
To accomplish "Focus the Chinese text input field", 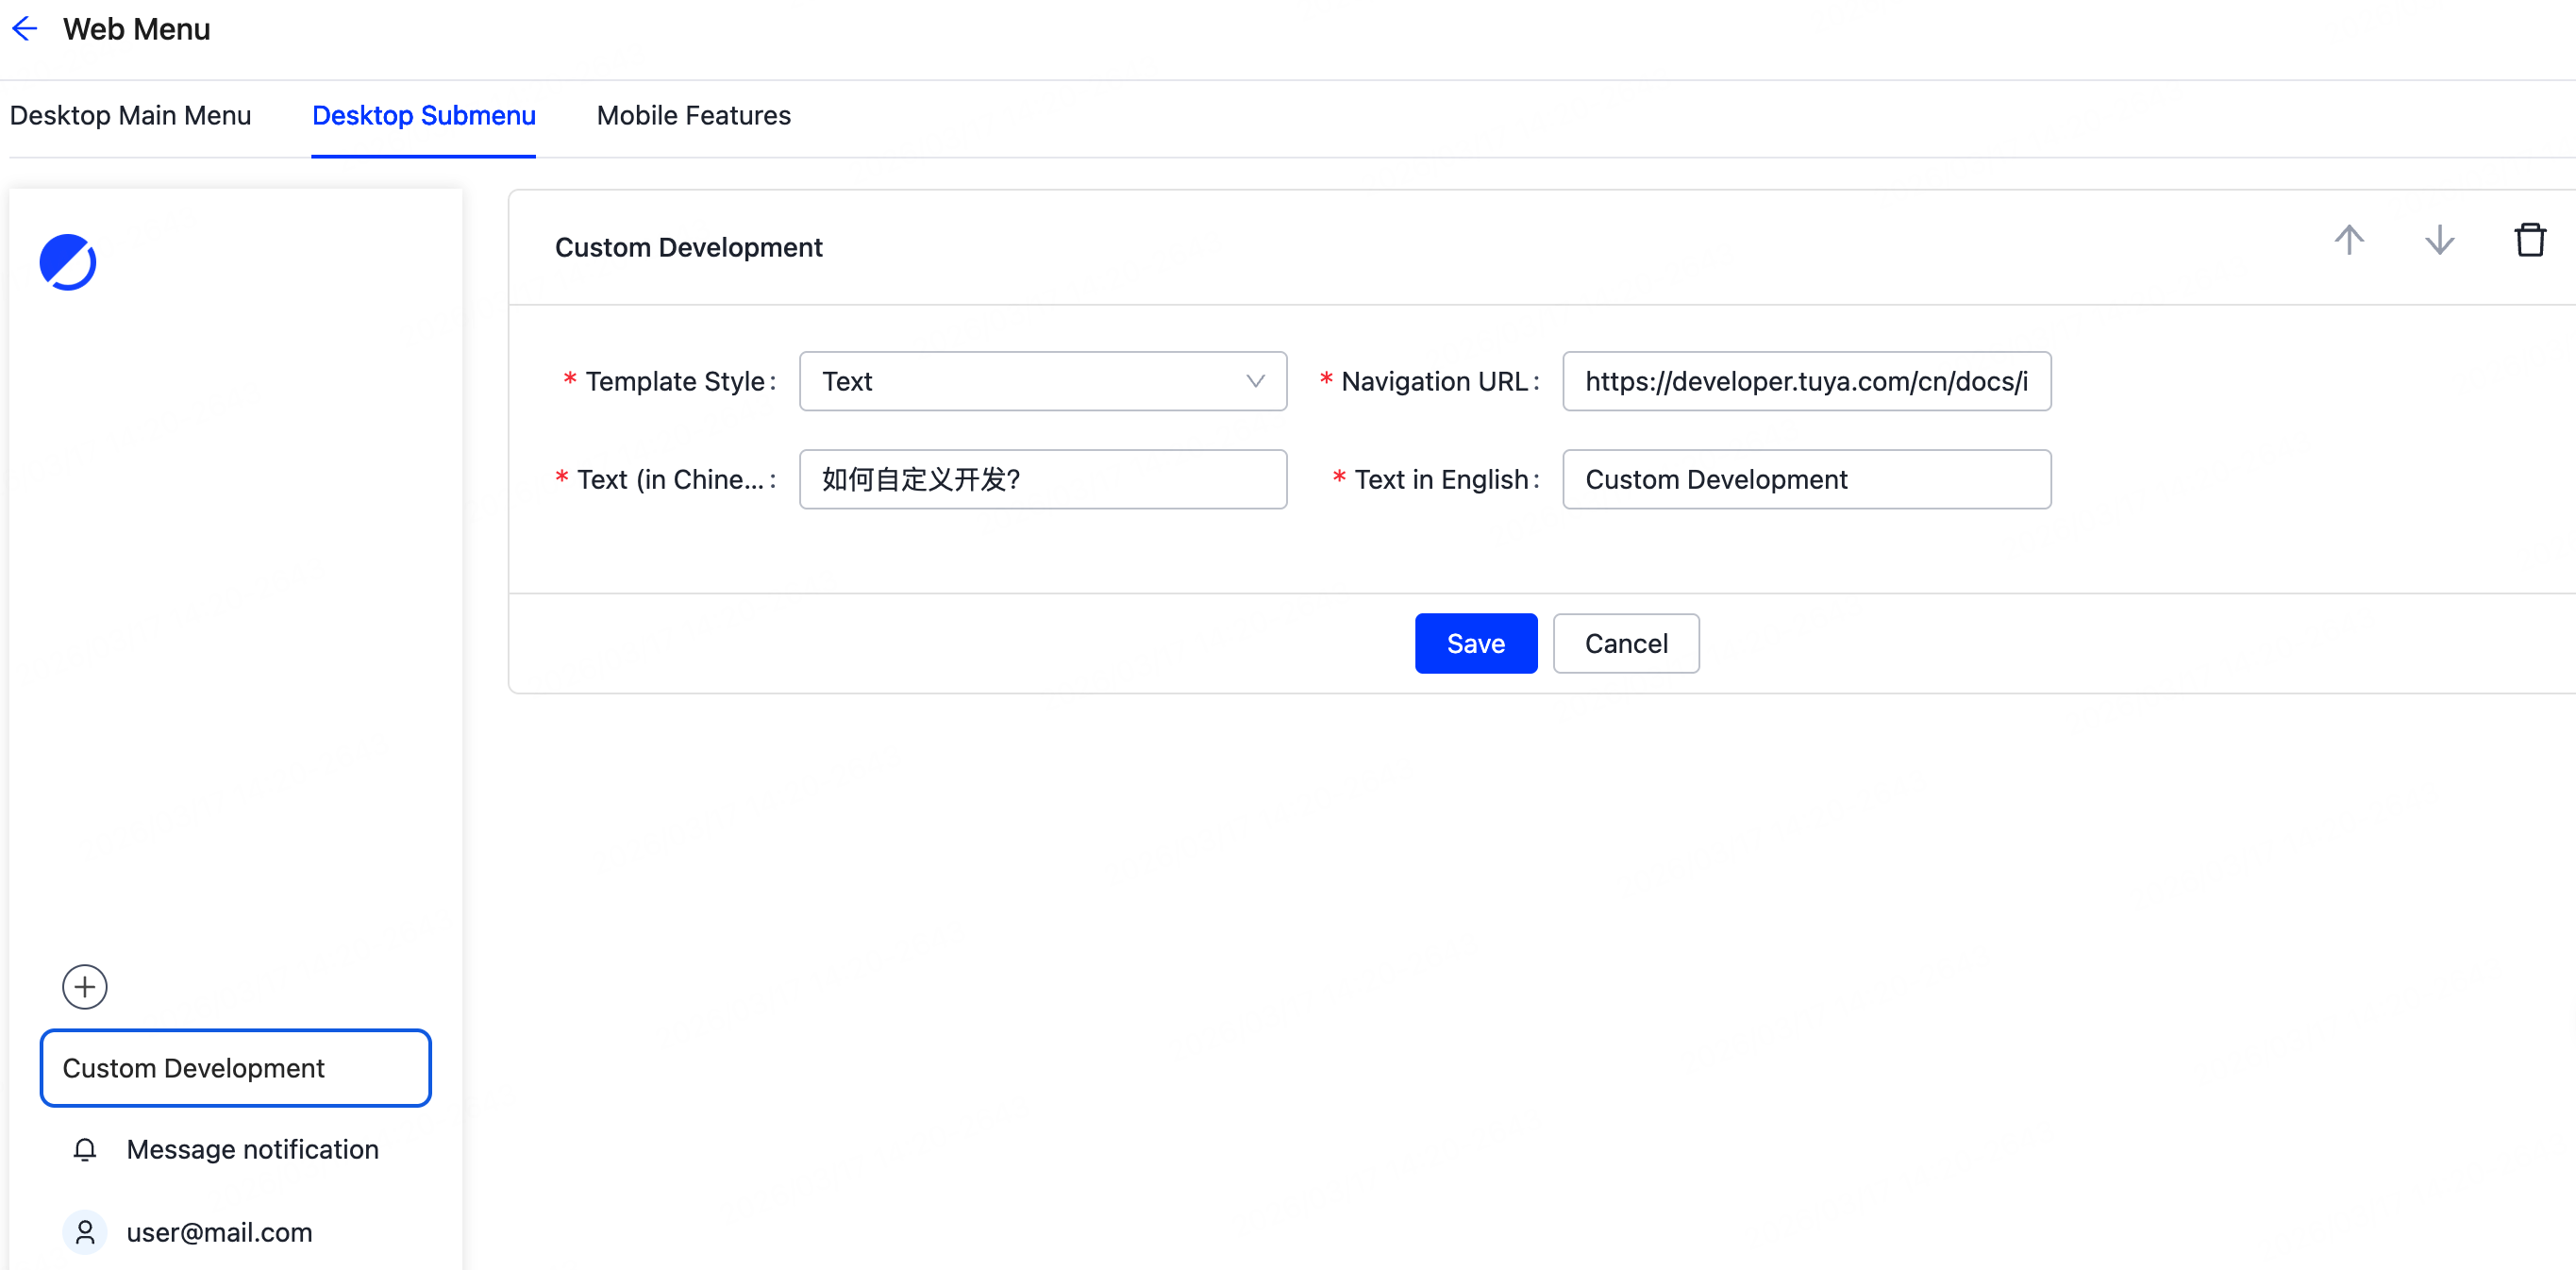I will tap(1042, 479).
